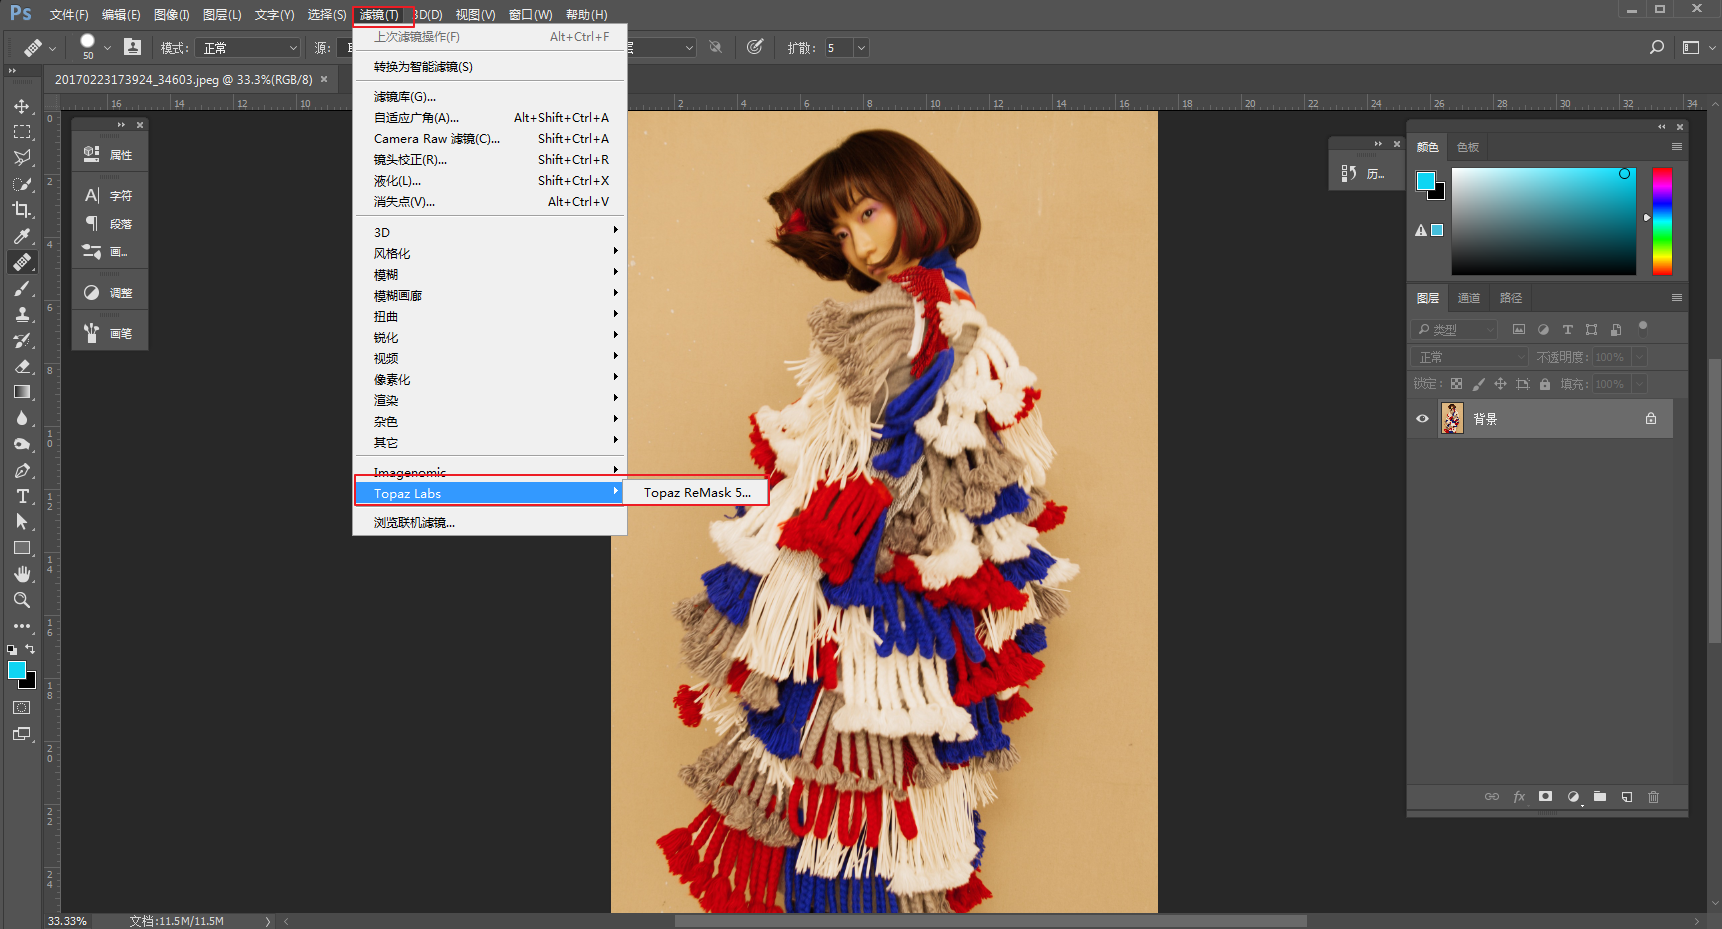The height and width of the screenshot is (929, 1722).
Task: Filter layers by pixel layers icon
Action: (x=1519, y=329)
